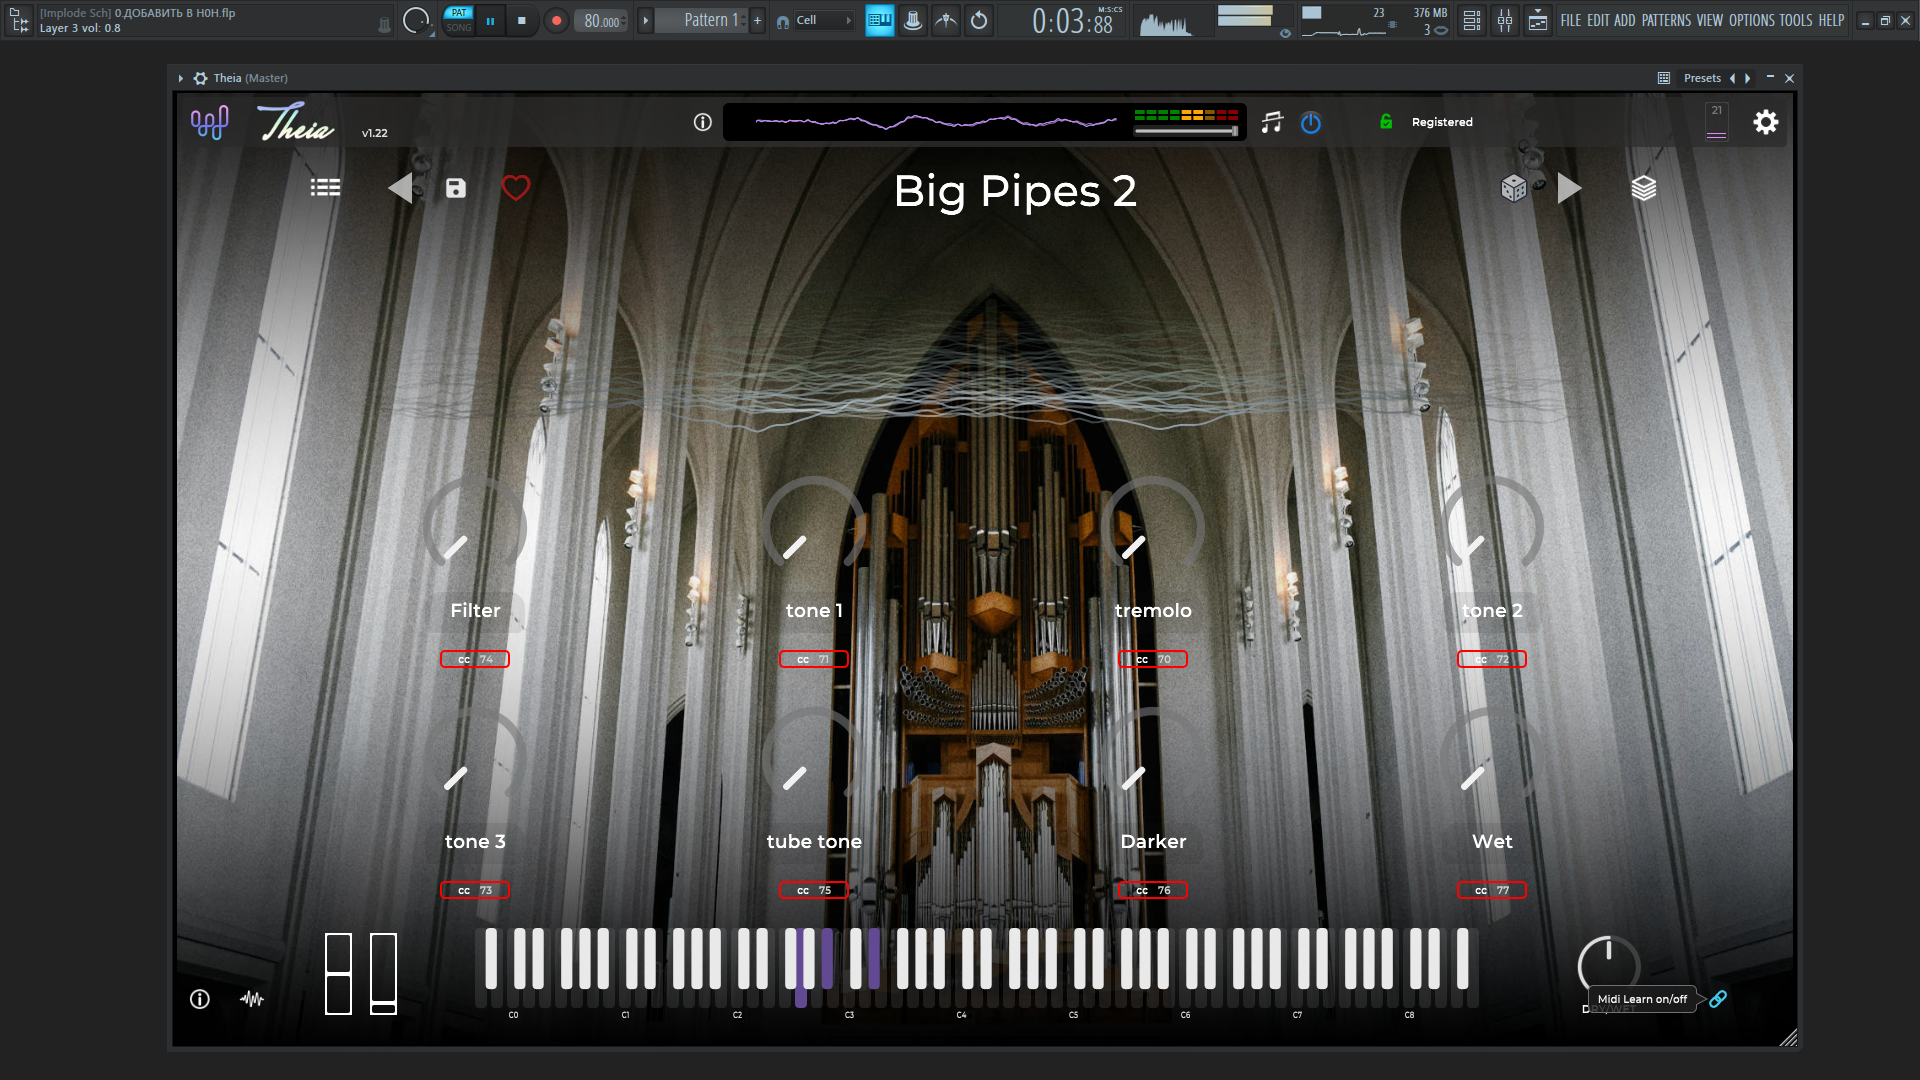Open Theia settings gear

pyautogui.click(x=1766, y=122)
